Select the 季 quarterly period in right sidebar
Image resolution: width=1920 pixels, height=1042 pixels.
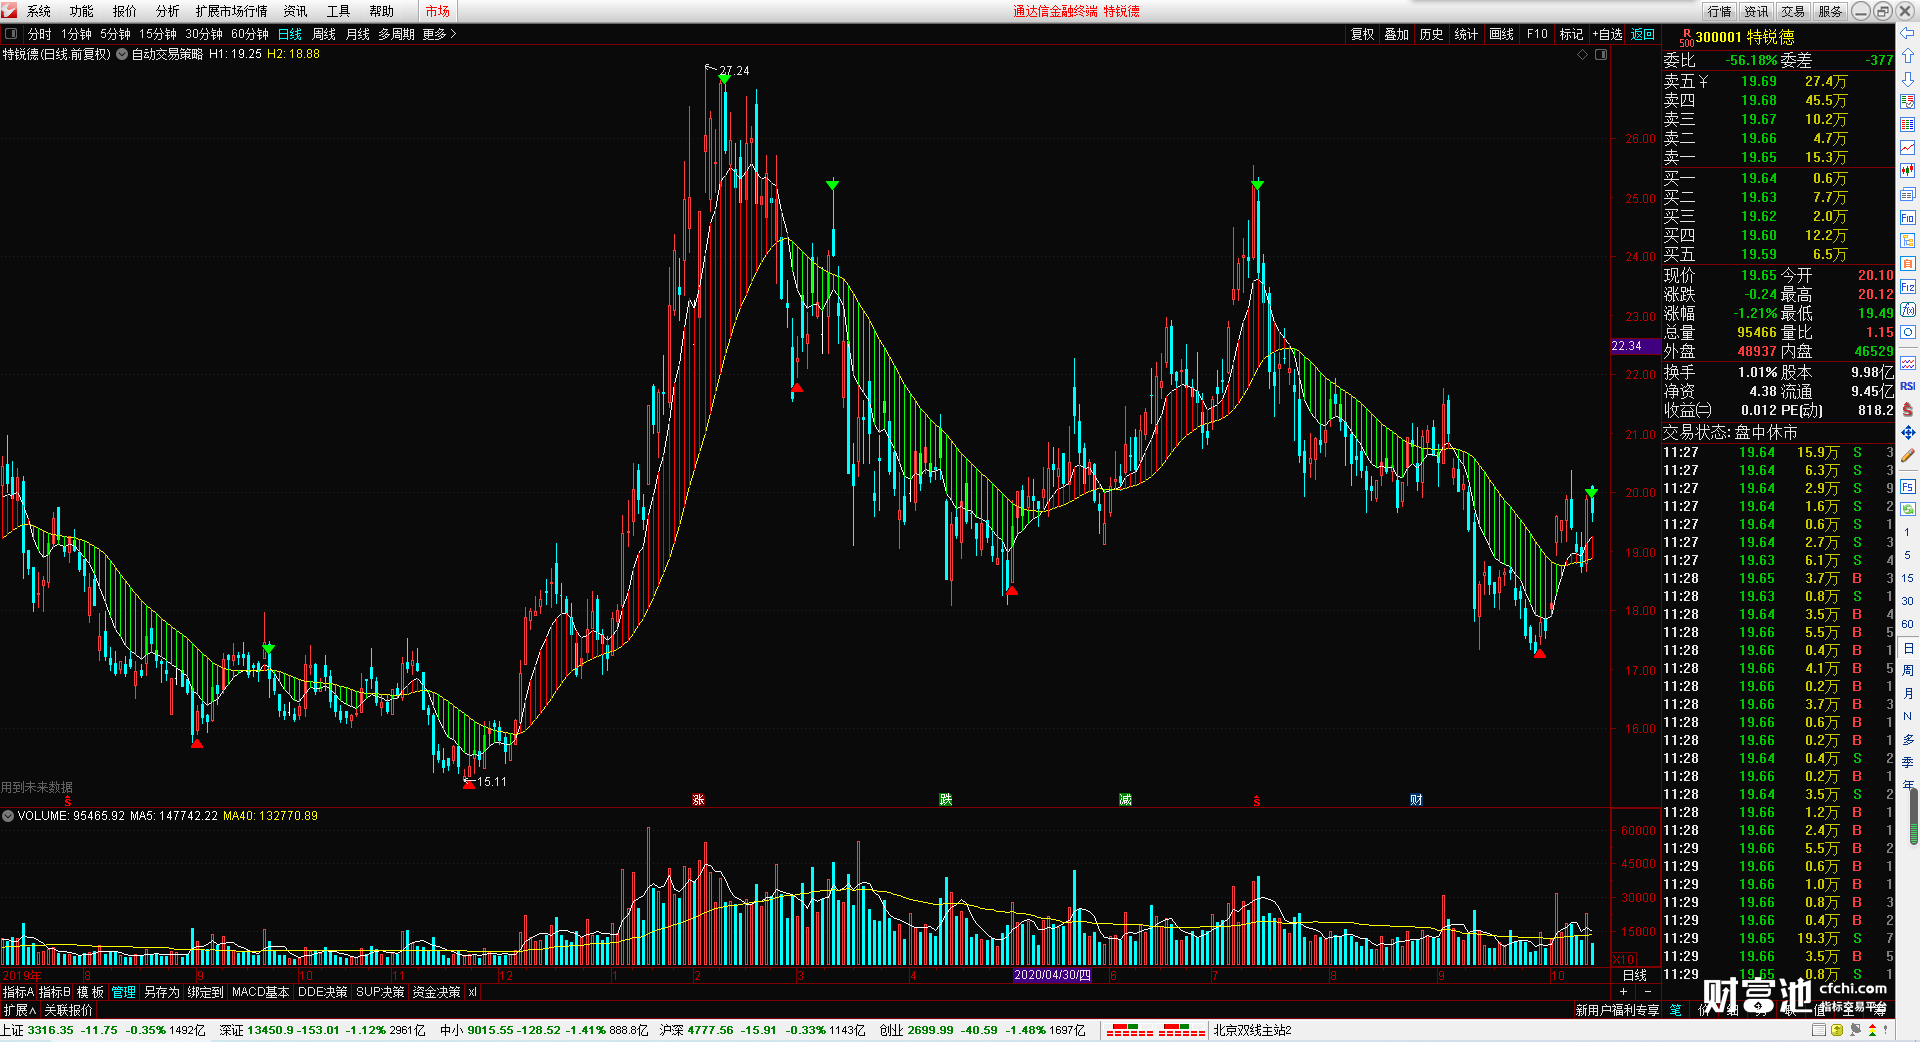[x=1907, y=762]
